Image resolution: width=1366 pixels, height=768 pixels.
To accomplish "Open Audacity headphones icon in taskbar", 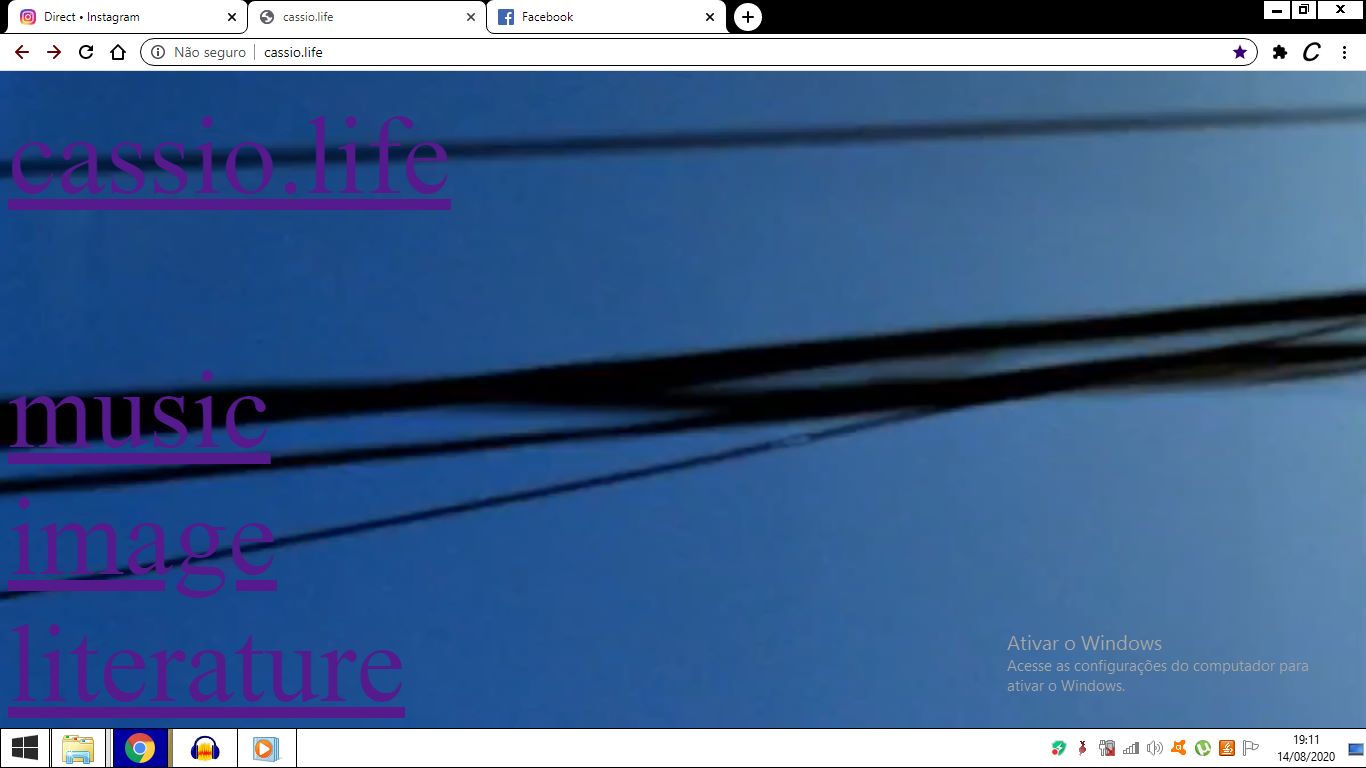I will (x=205, y=748).
